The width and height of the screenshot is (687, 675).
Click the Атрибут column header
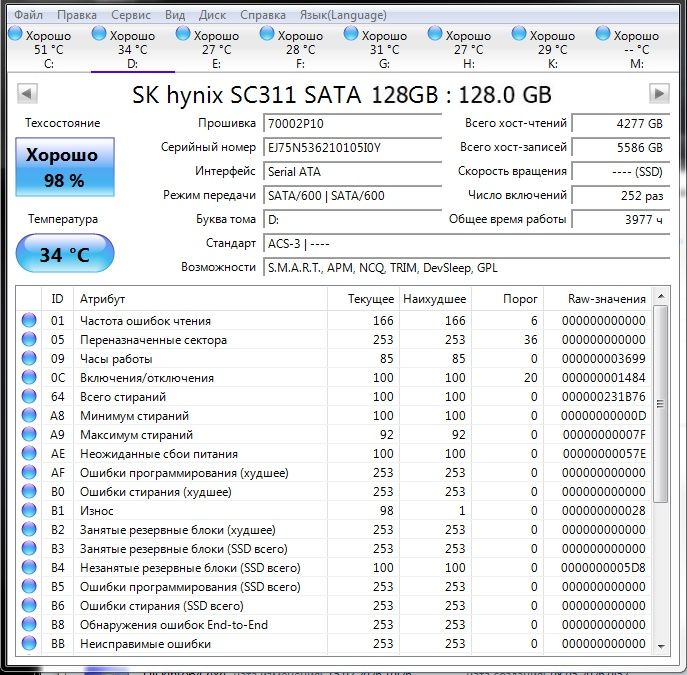point(200,299)
